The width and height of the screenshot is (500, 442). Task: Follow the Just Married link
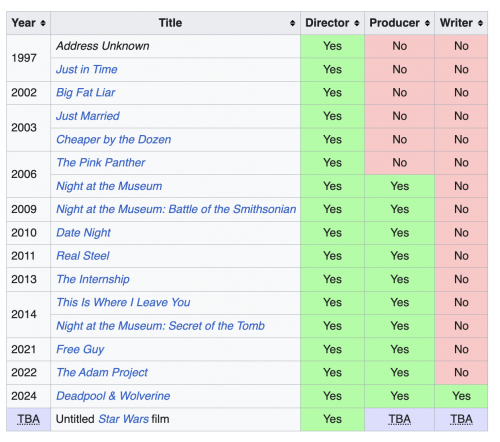pos(88,116)
